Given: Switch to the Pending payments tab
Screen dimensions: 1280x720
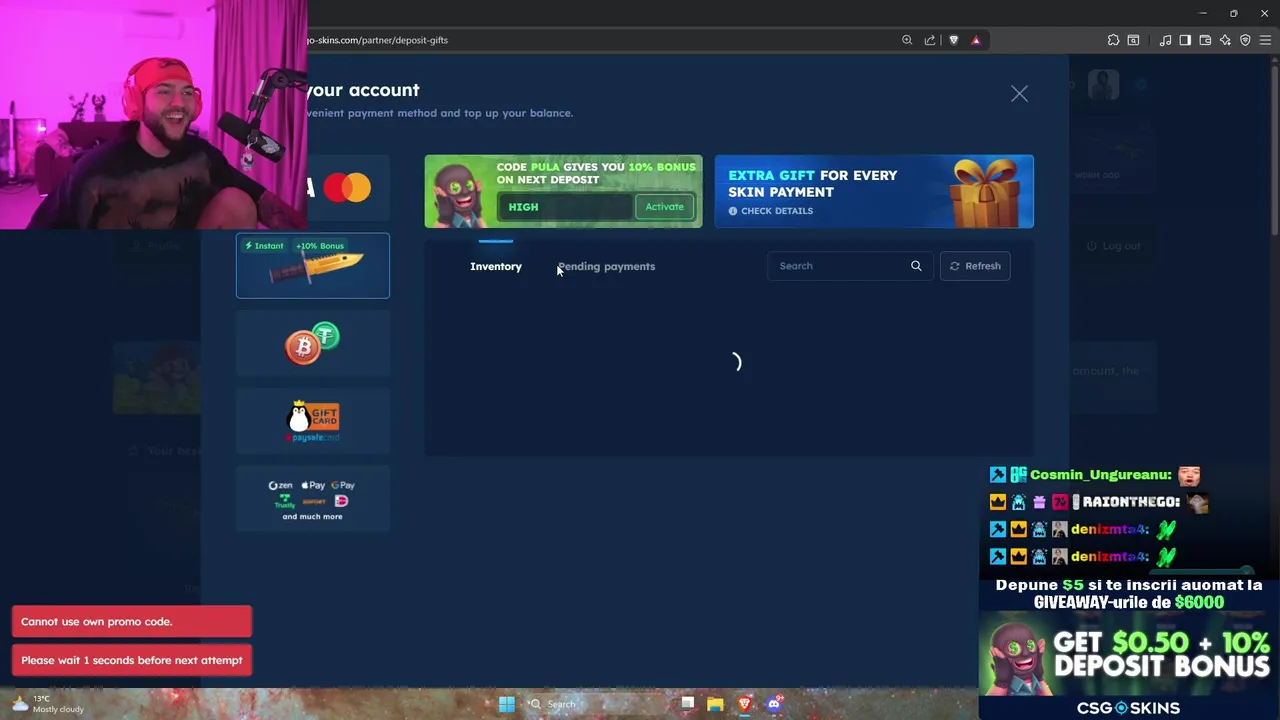Looking at the screenshot, I should [x=606, y=266].
